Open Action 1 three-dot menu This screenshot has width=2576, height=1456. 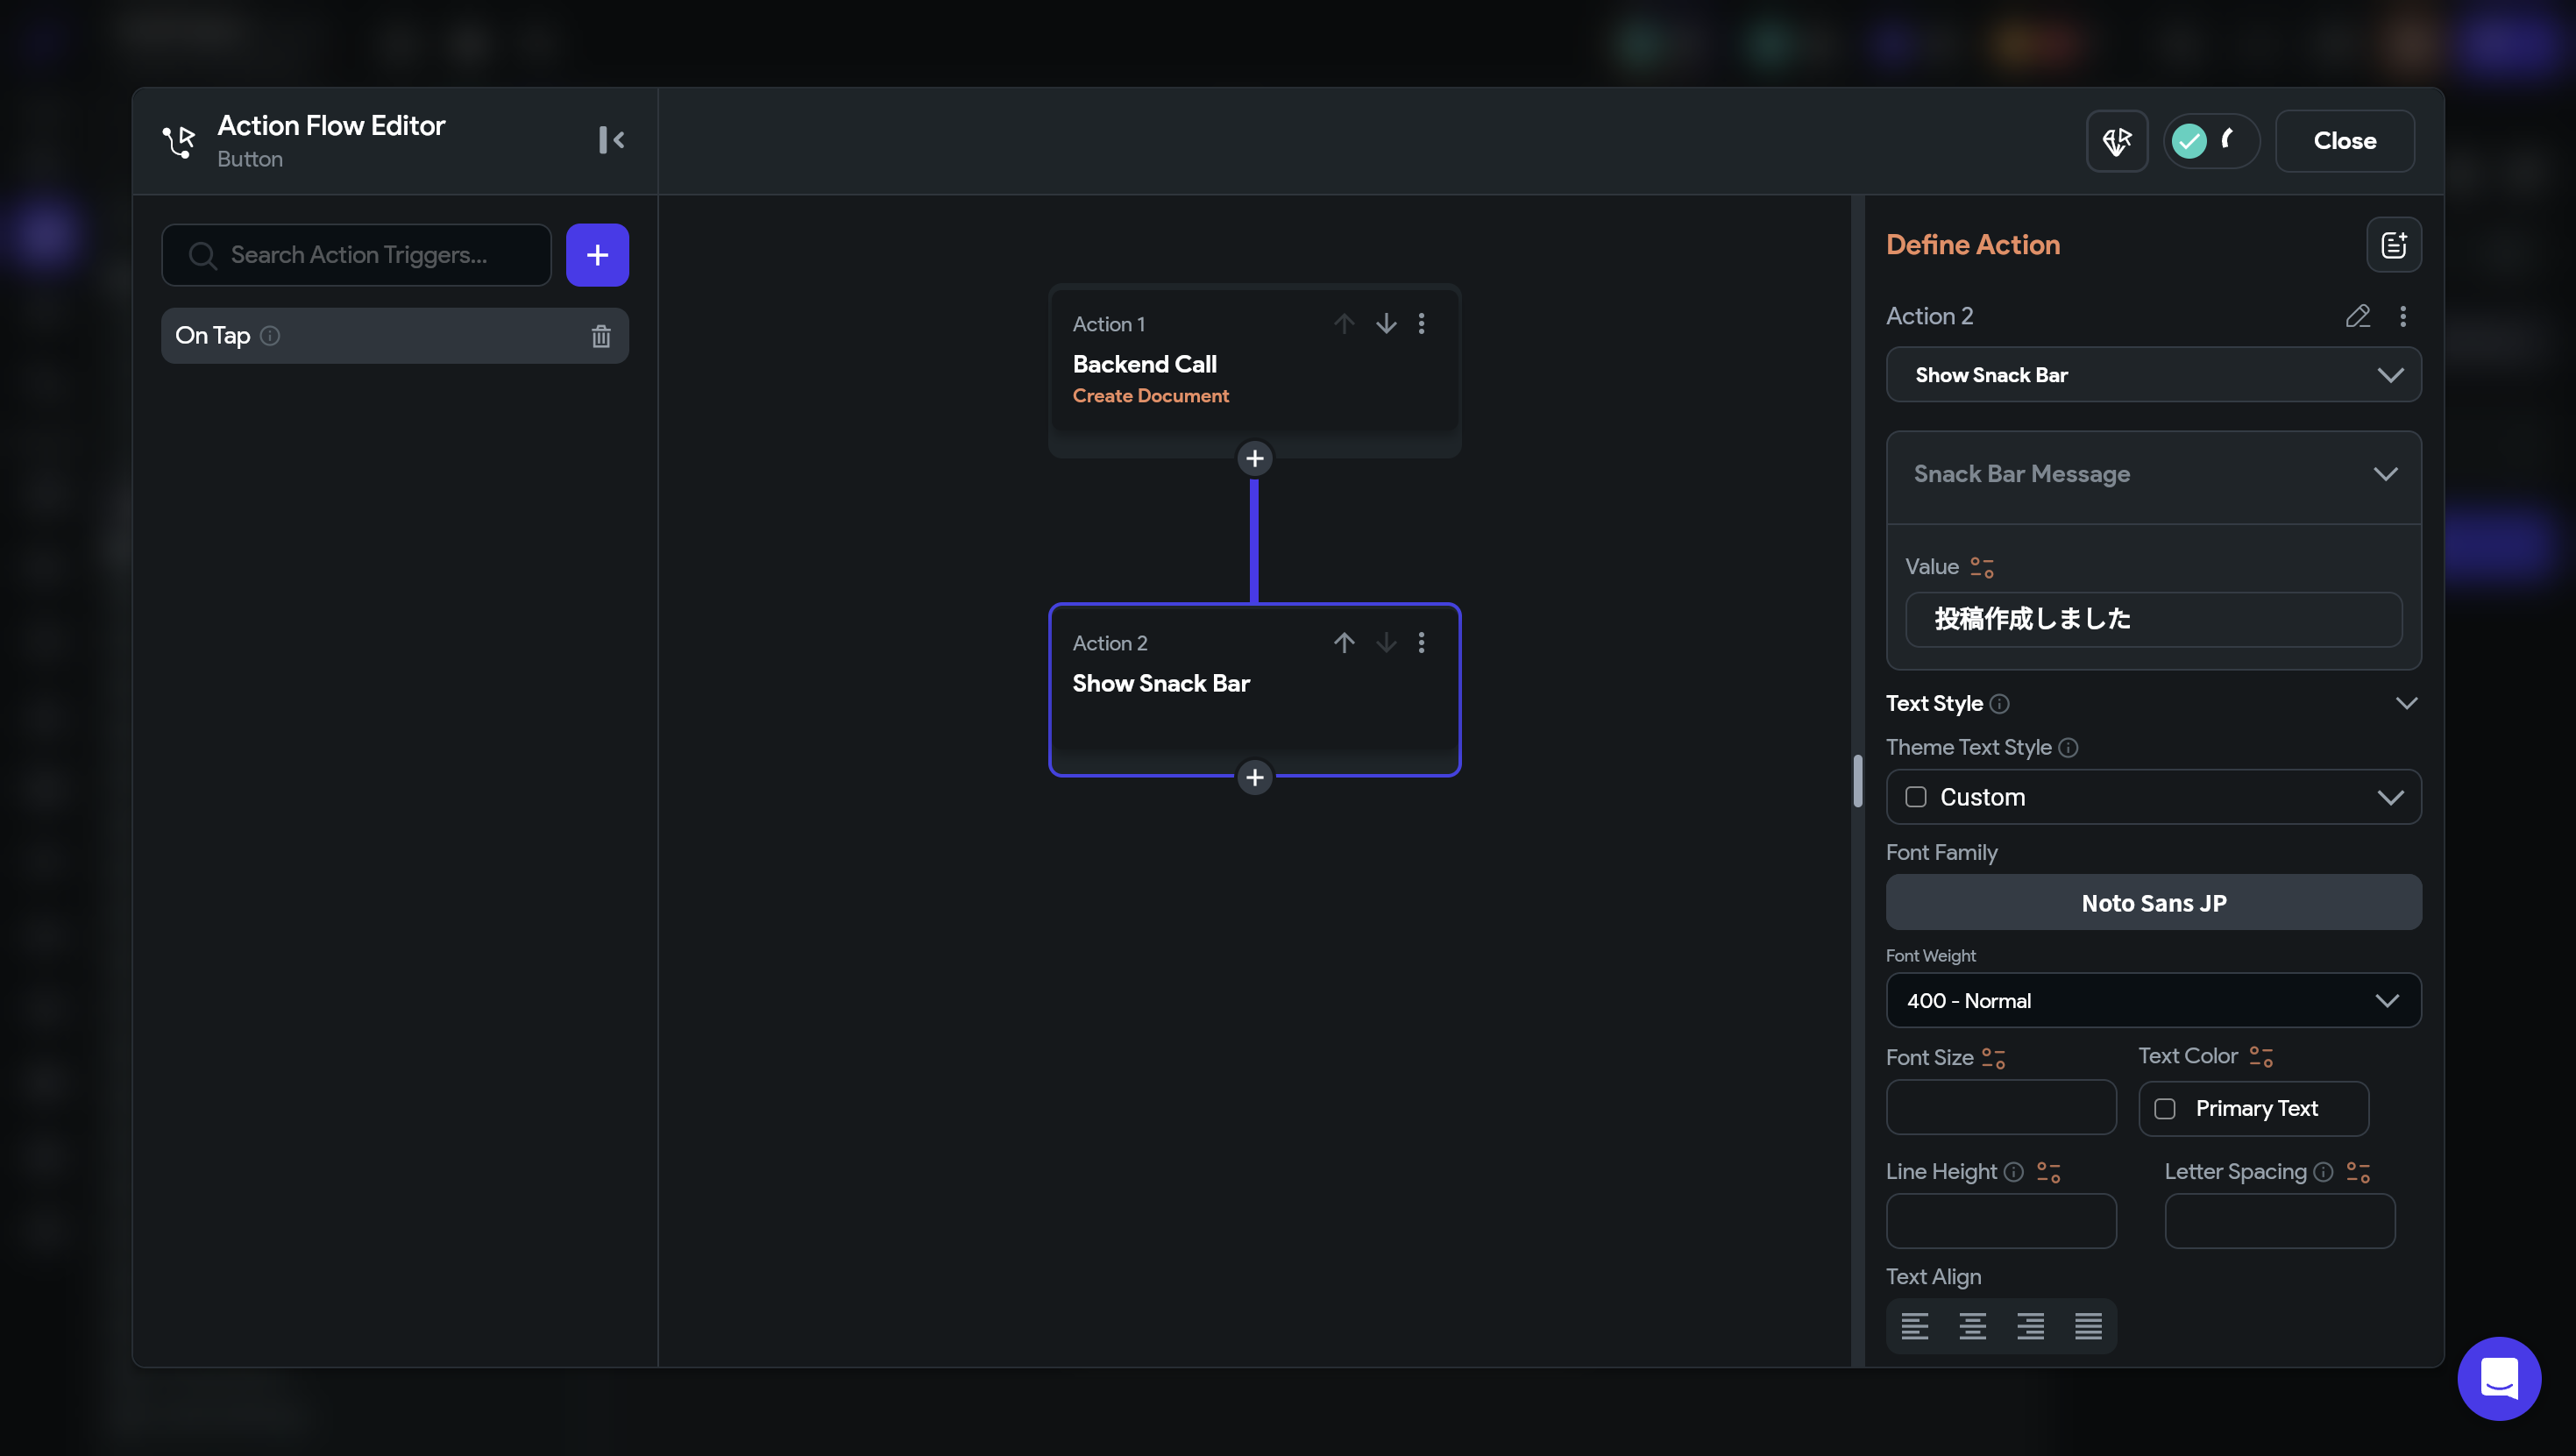(1421, 323)
